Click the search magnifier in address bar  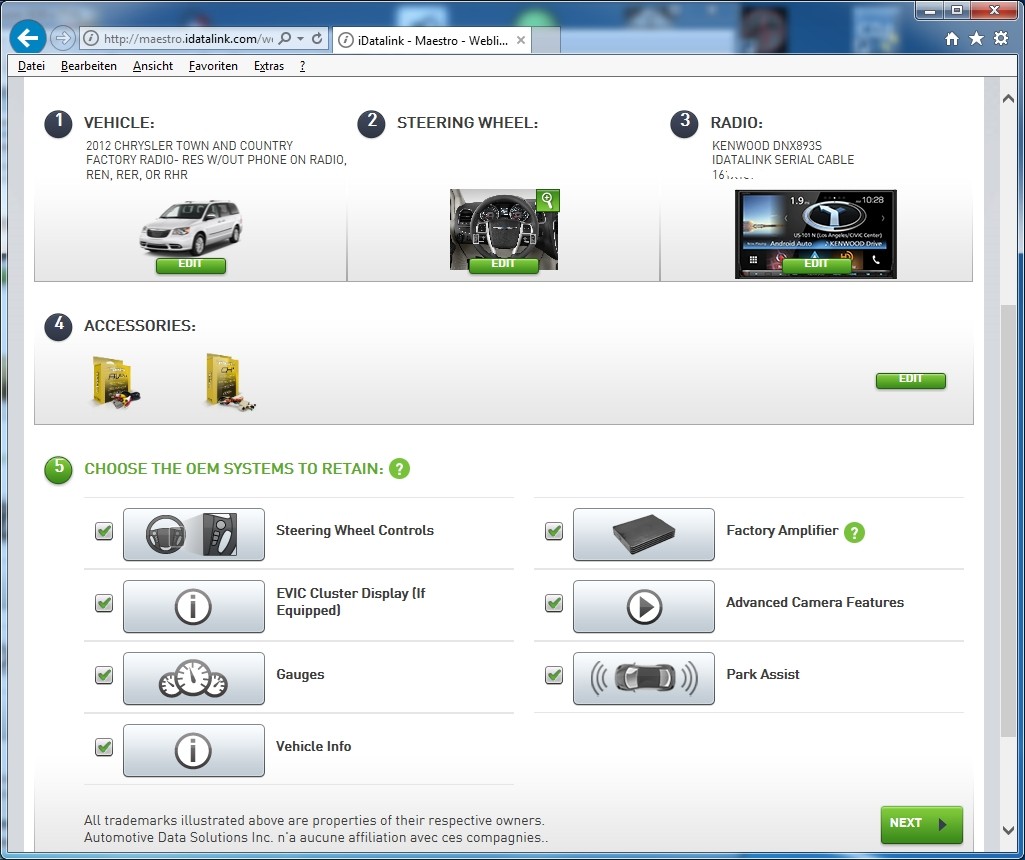[x=284, y=39]
